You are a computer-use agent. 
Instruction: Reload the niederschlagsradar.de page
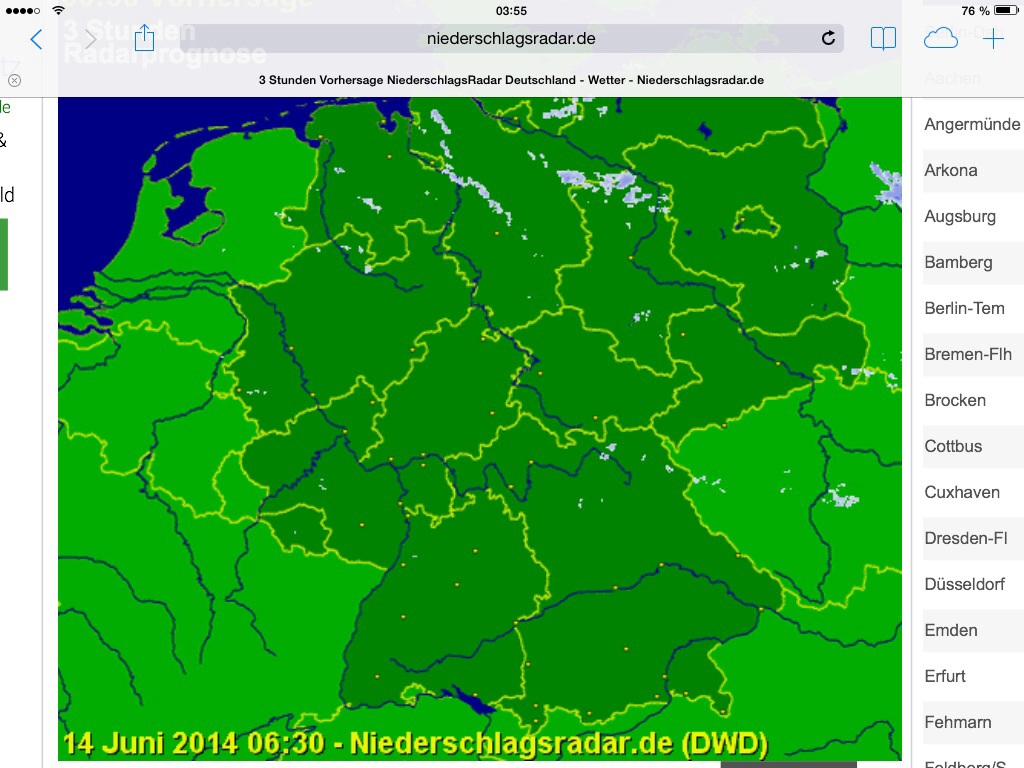pos(828,39)
